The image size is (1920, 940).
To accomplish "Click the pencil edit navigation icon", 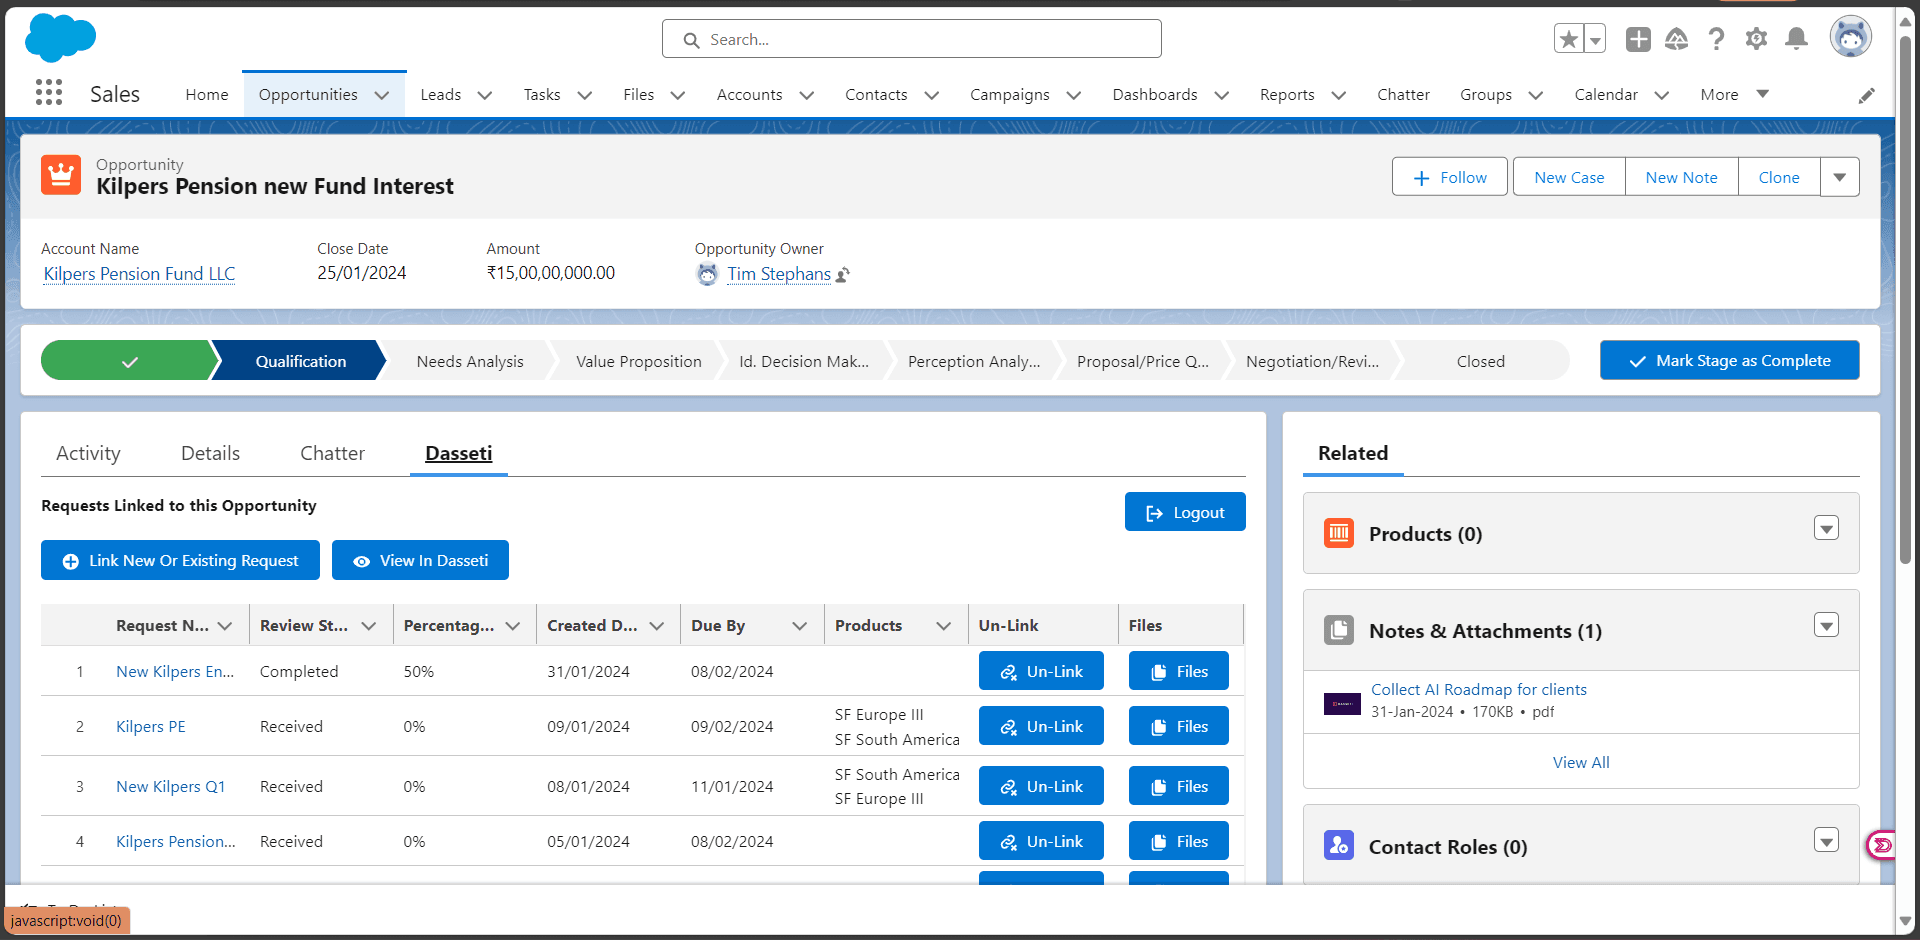I will coord(1866,95).
